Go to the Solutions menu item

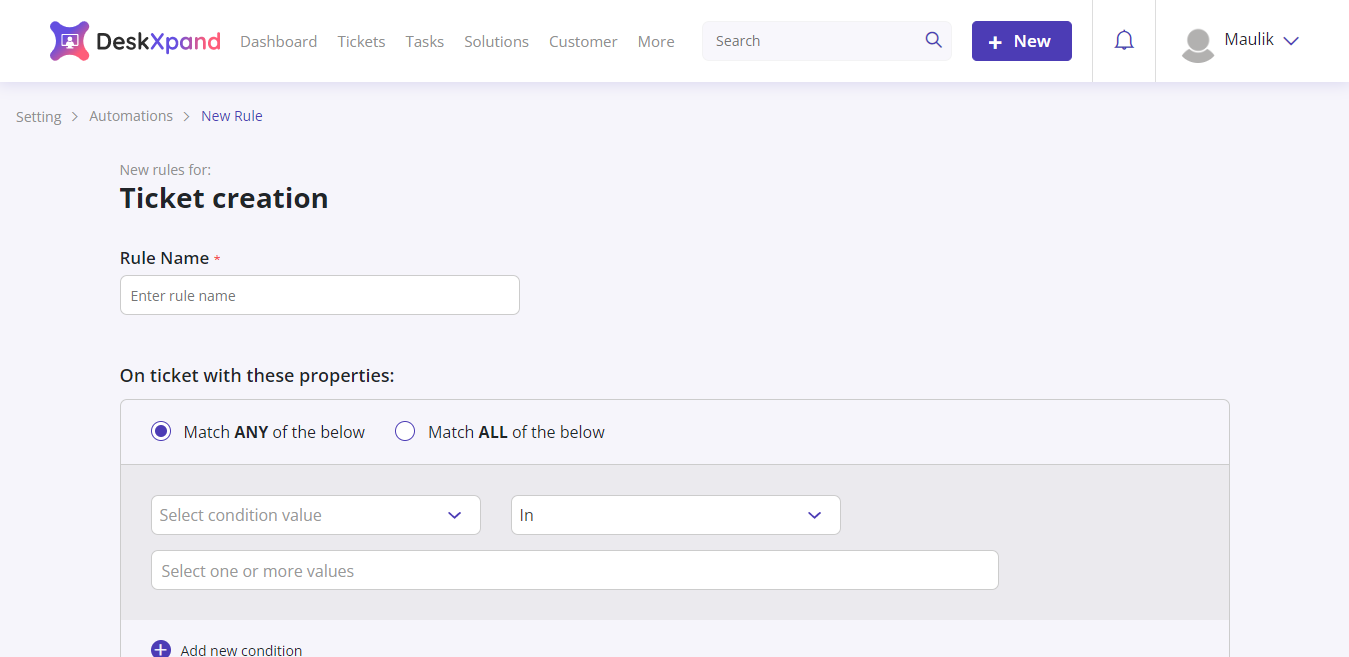496,41
